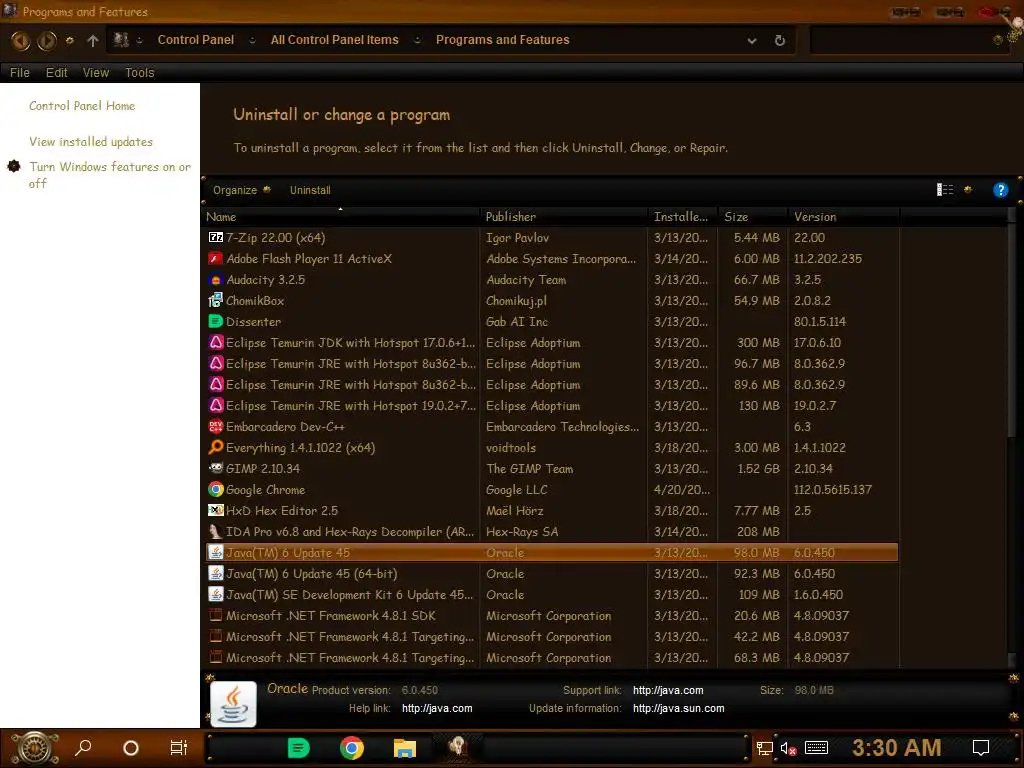Open the File menu

(20, 72)
